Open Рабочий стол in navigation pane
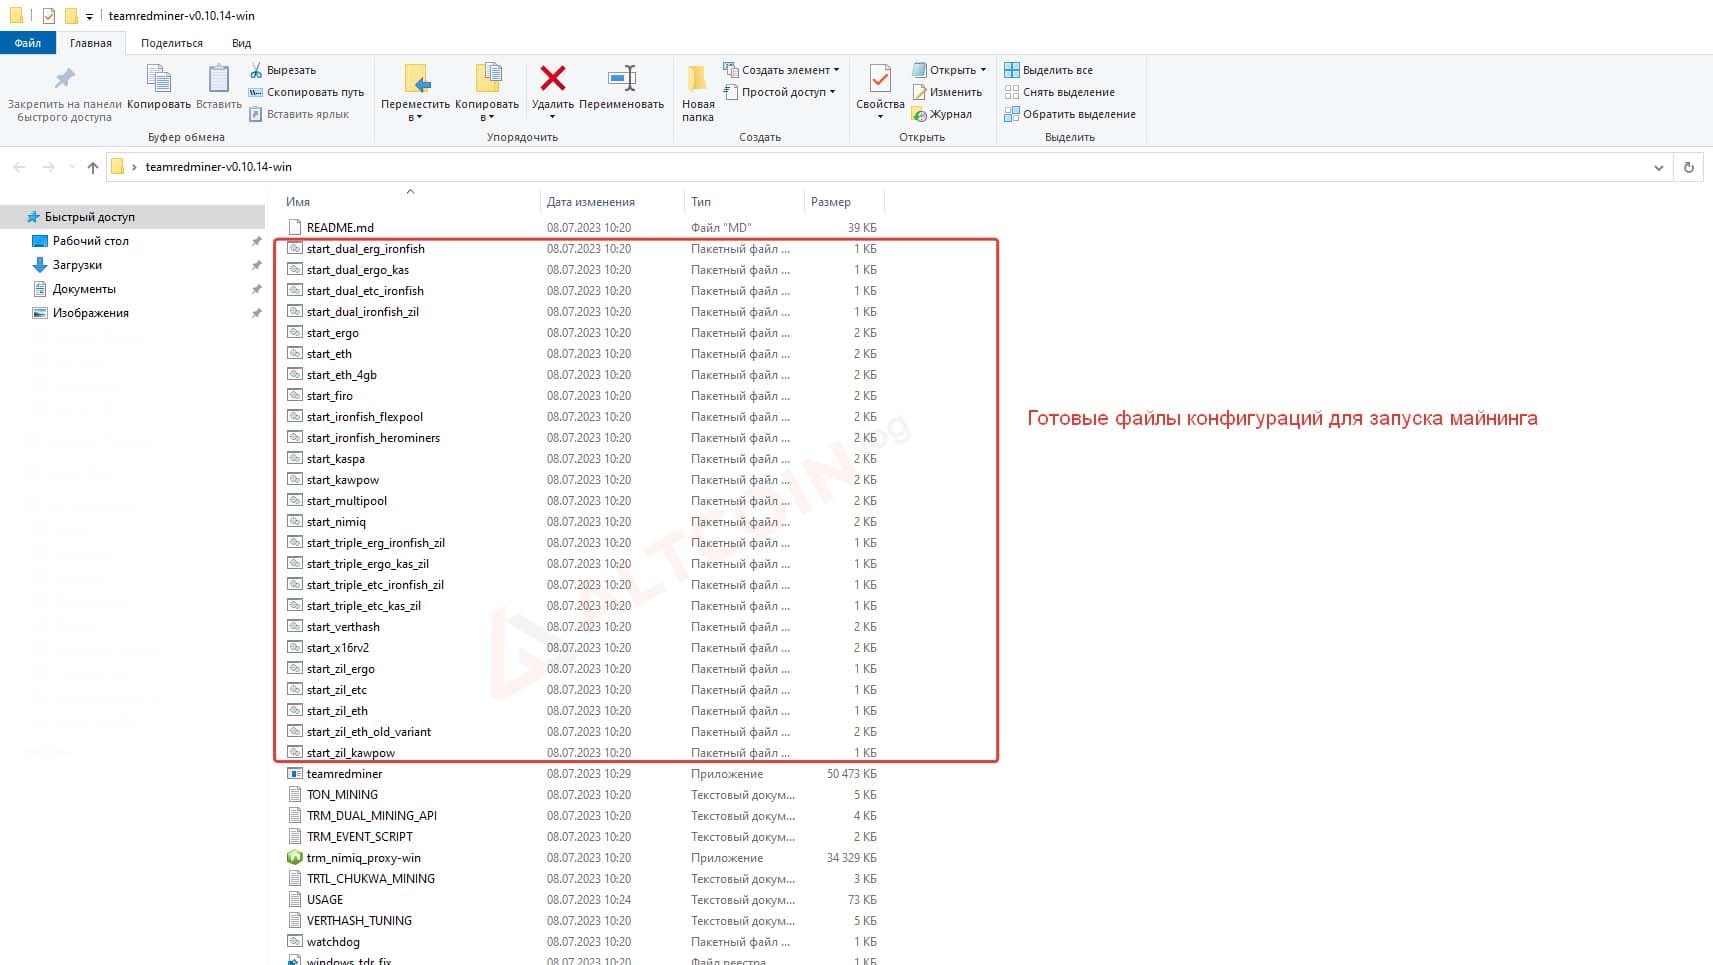Screen dimensions: 1713x965 pos(90,241)
